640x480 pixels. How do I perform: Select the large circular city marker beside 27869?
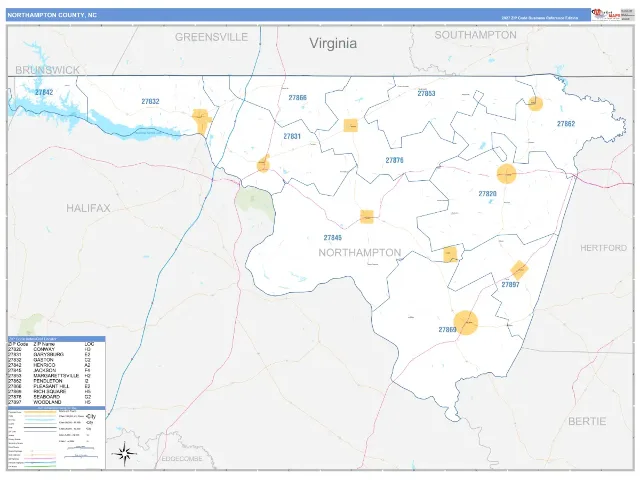click(x=466, y=322)
